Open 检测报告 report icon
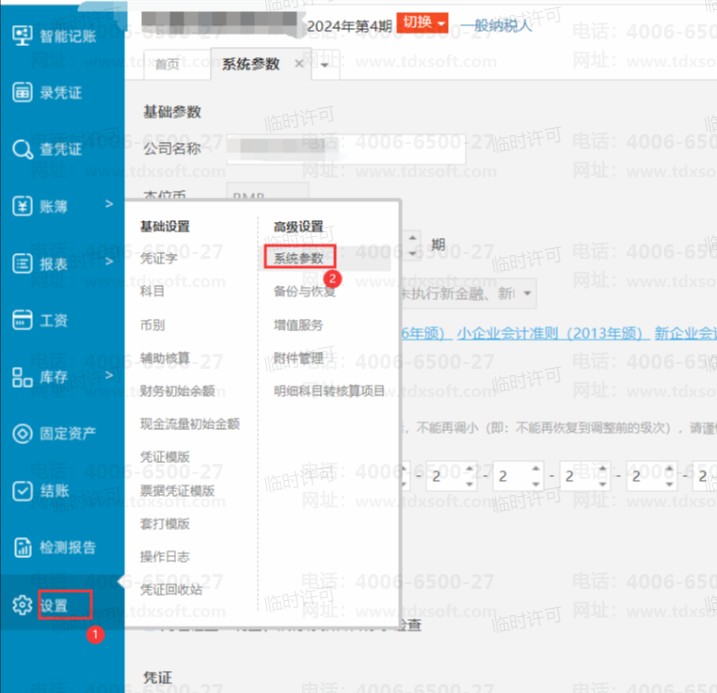The width and height of the screenshot is (717, 693). point(22,548)
